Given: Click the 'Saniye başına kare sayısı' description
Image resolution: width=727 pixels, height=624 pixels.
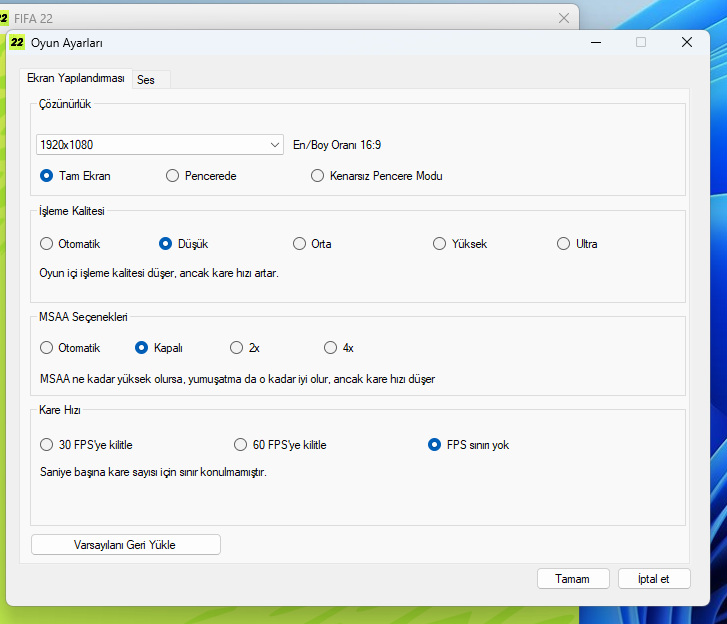Looking at the screenshot, I should 153,472.
